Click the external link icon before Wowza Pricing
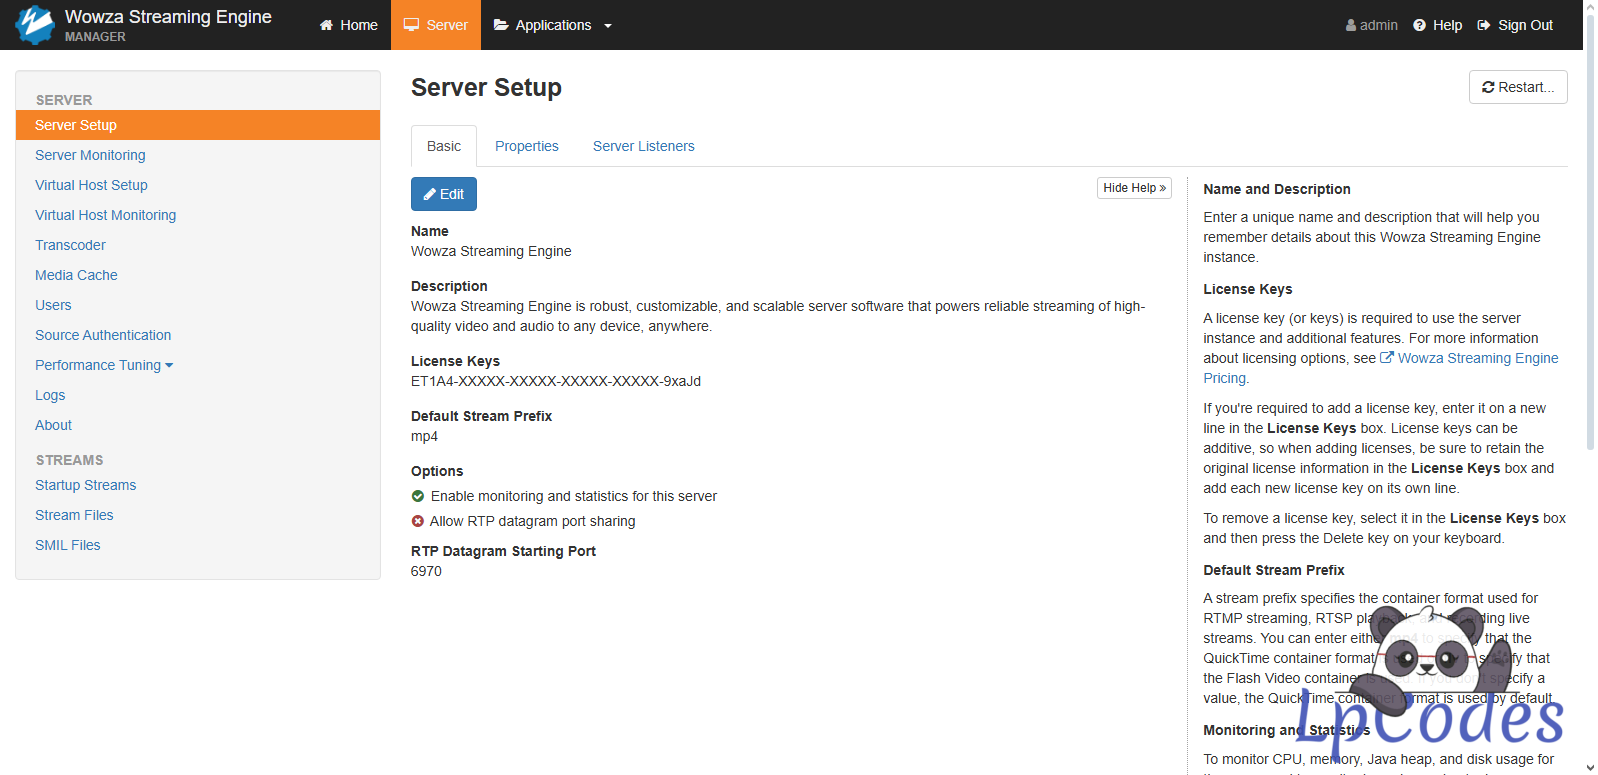The height and width of the screenshot is (775, 1598). (x=1387, y=358)
